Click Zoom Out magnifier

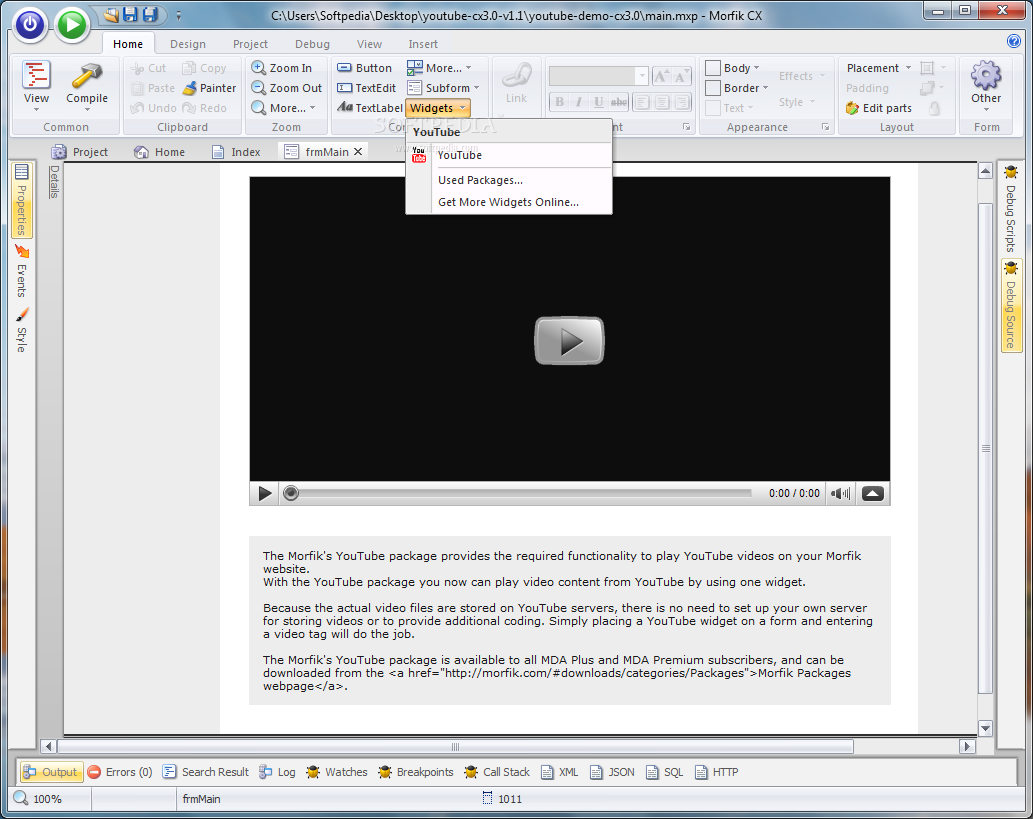pyautogui.click(x=287, y=88)
